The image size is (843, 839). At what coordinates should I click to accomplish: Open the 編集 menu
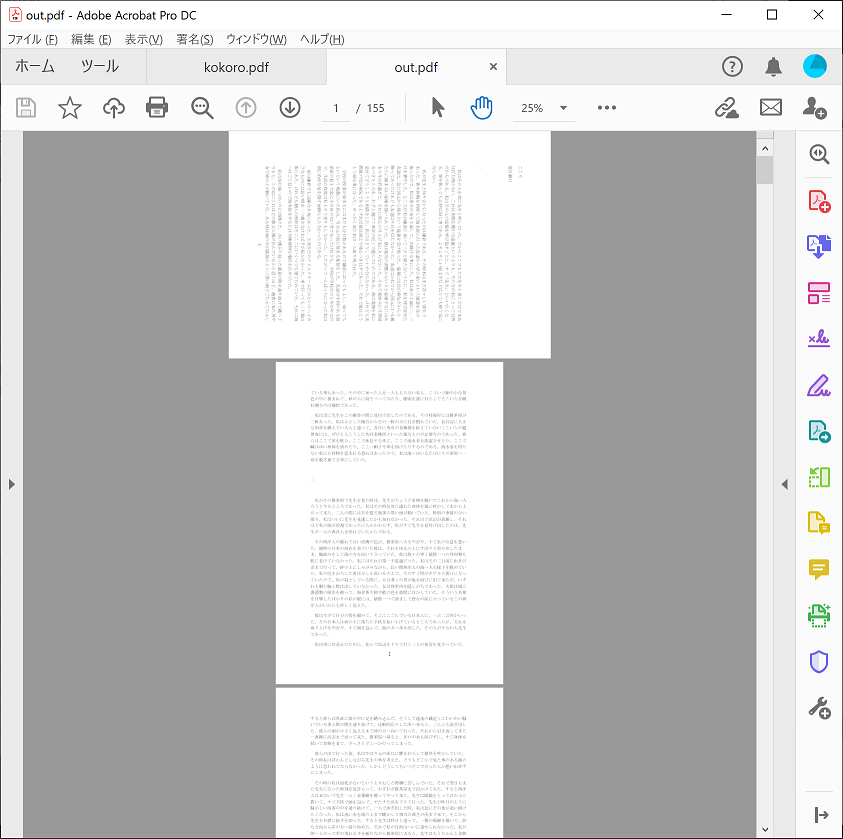coord(91,39)
